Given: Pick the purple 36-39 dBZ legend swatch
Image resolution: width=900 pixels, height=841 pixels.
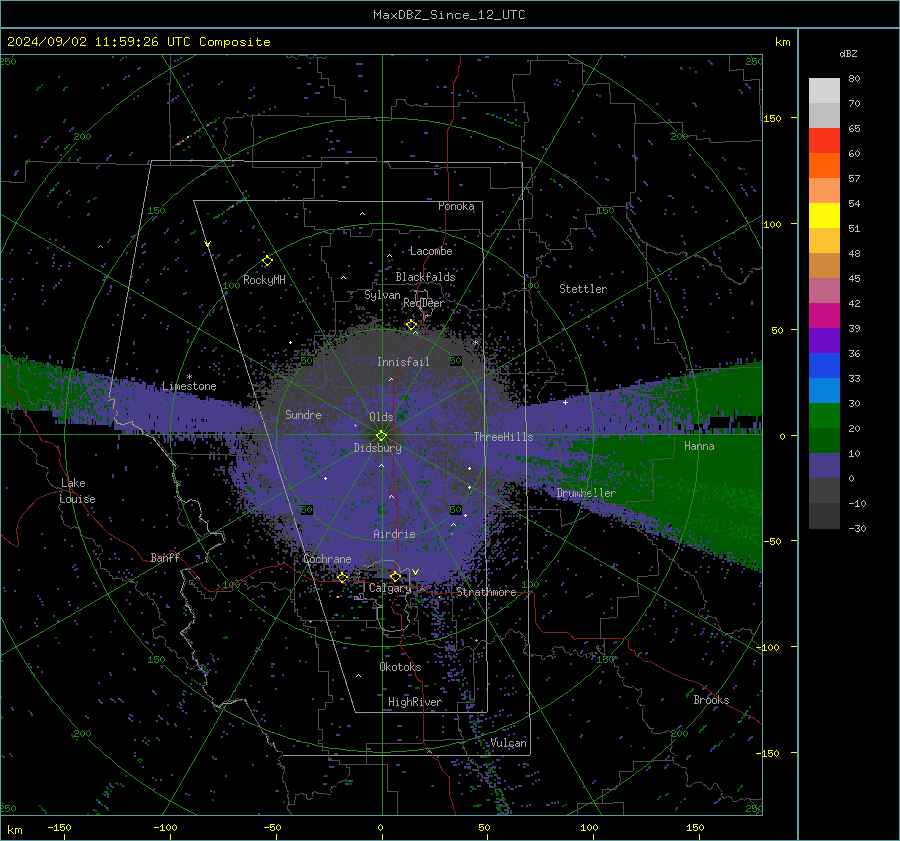Looking at the screenshot, I should pos(824,341).
